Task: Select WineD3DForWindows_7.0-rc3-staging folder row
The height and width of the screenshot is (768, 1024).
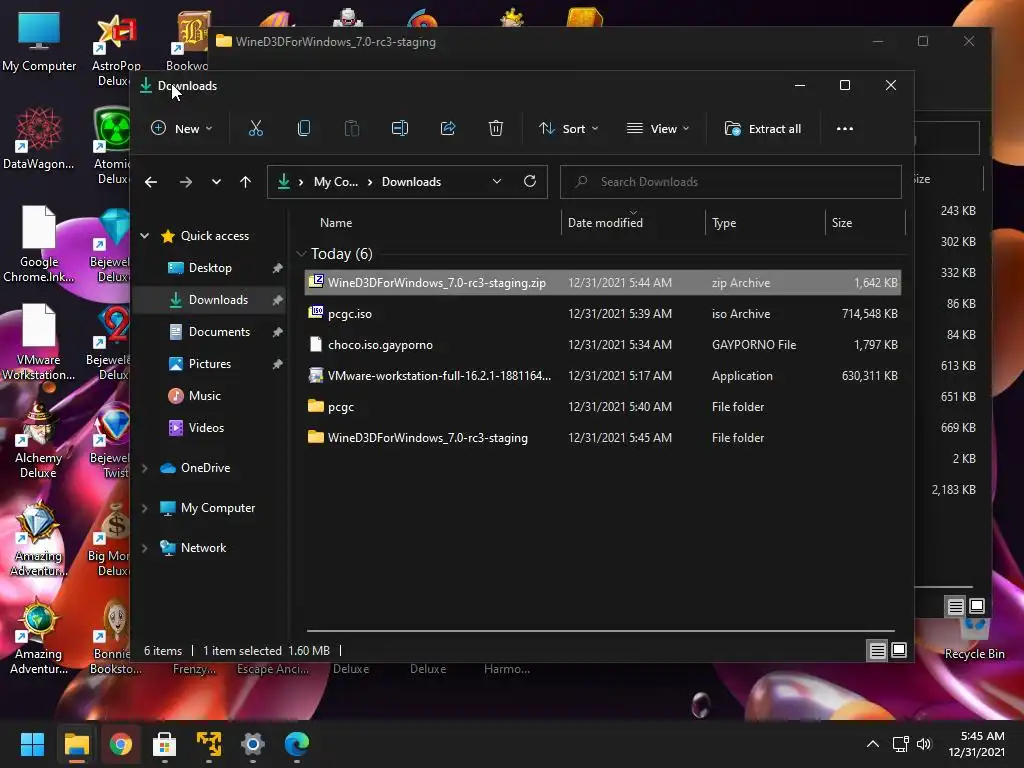Action: (603, 438)
